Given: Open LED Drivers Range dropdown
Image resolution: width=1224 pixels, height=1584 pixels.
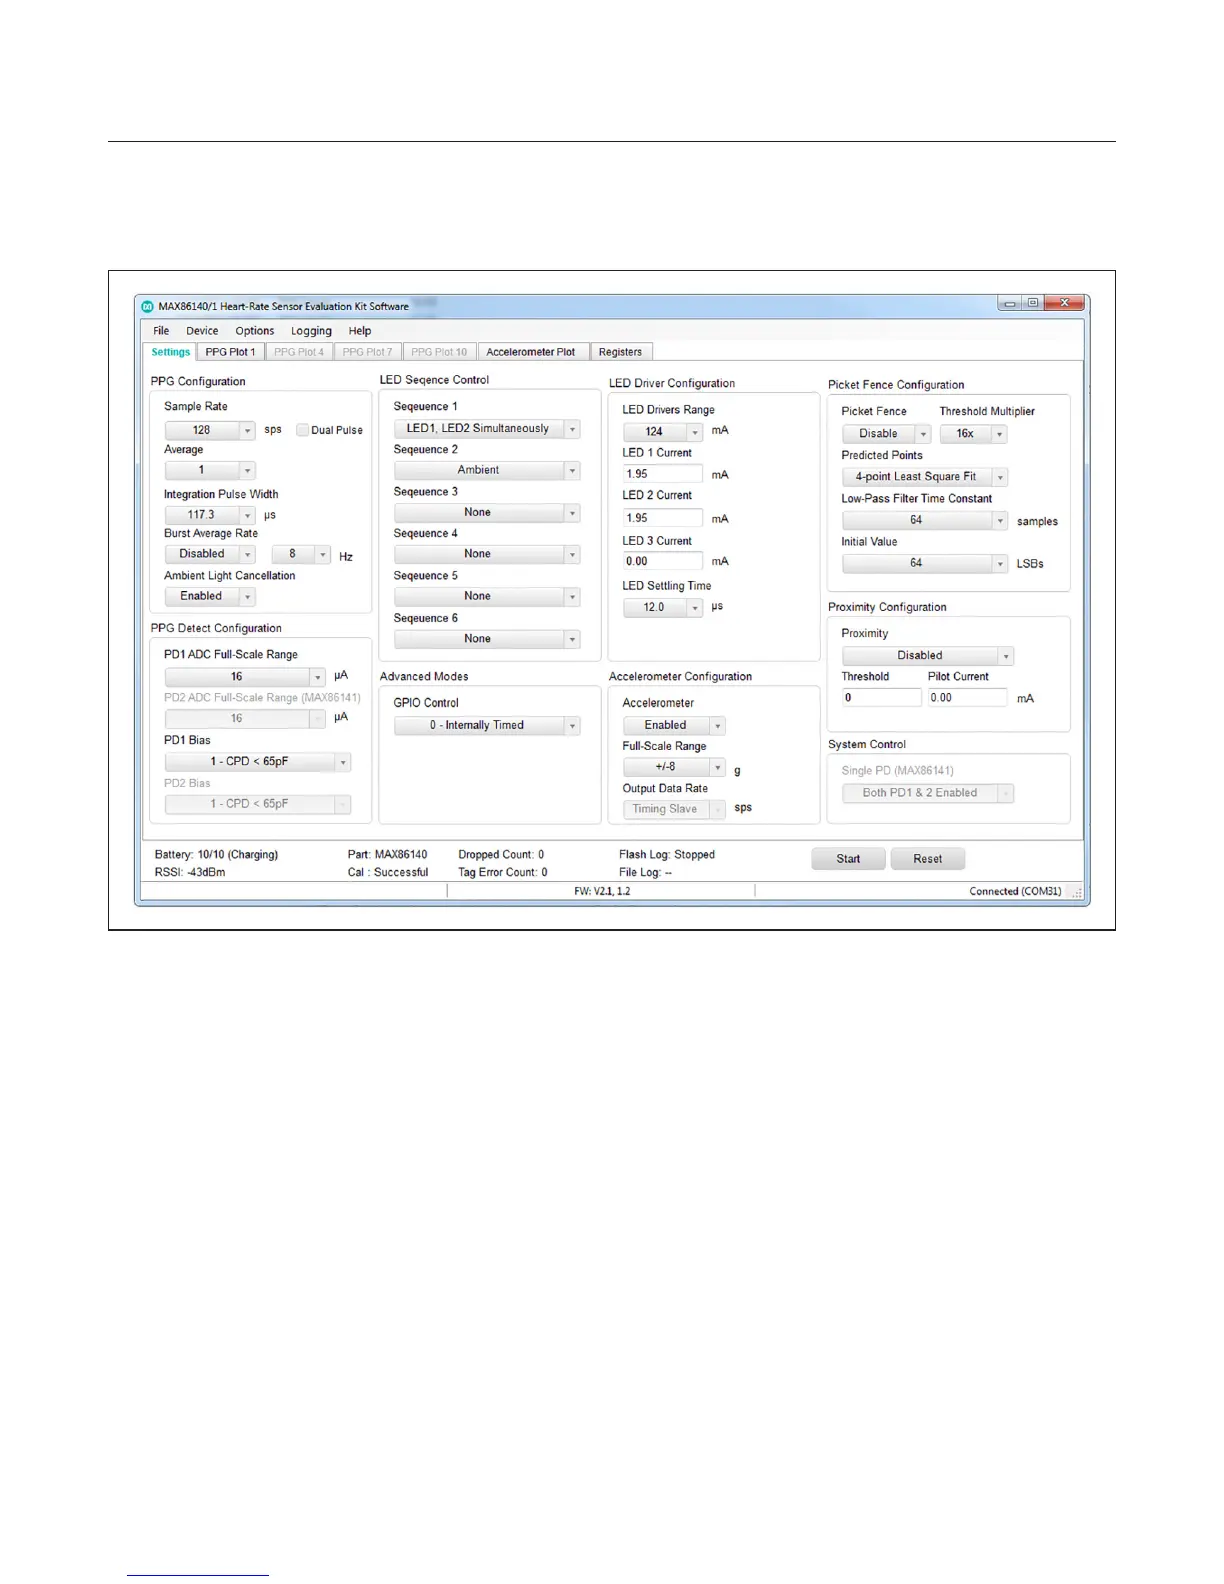Looking at the screenshot, I should click(x=663, y=432).
